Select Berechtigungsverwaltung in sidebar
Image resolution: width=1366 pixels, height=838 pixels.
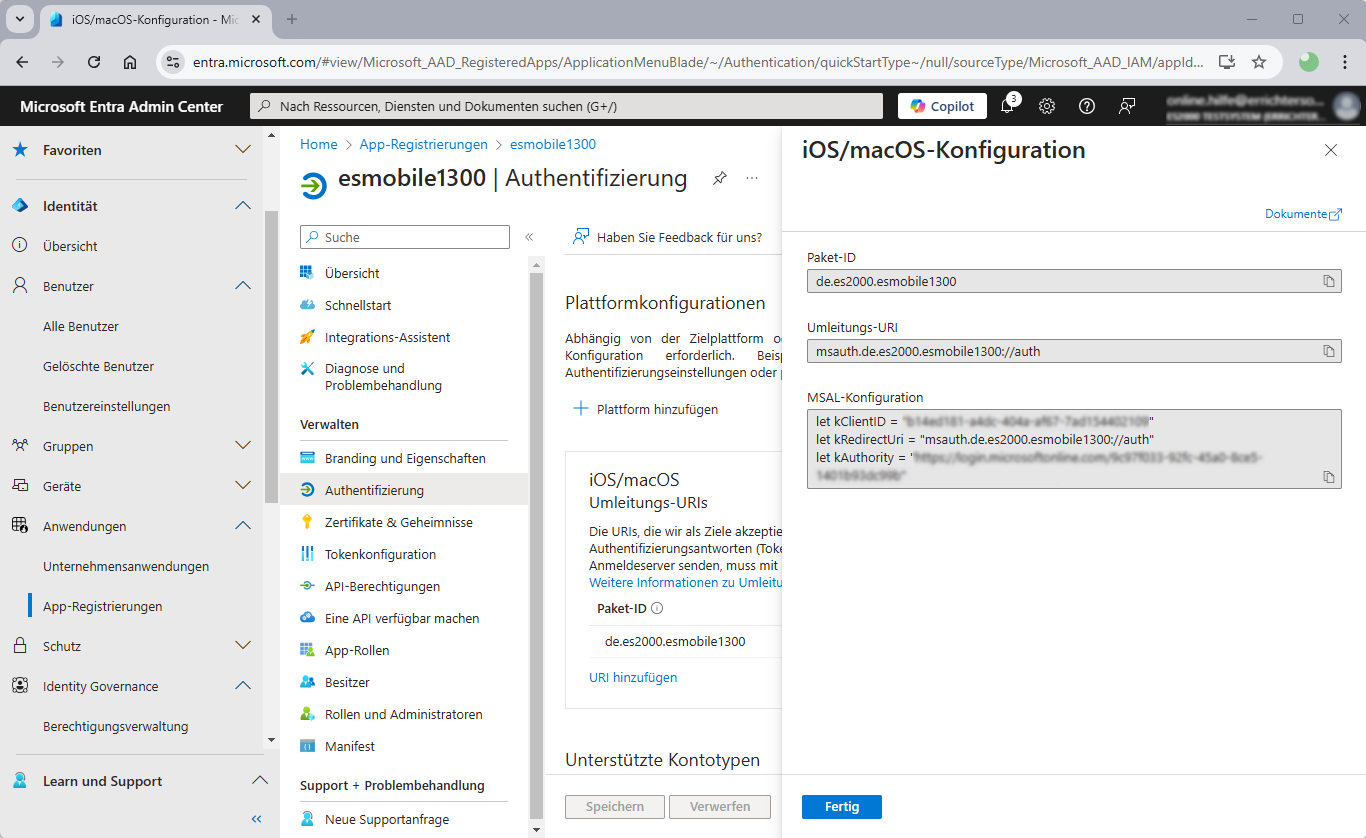coord(116,726)
